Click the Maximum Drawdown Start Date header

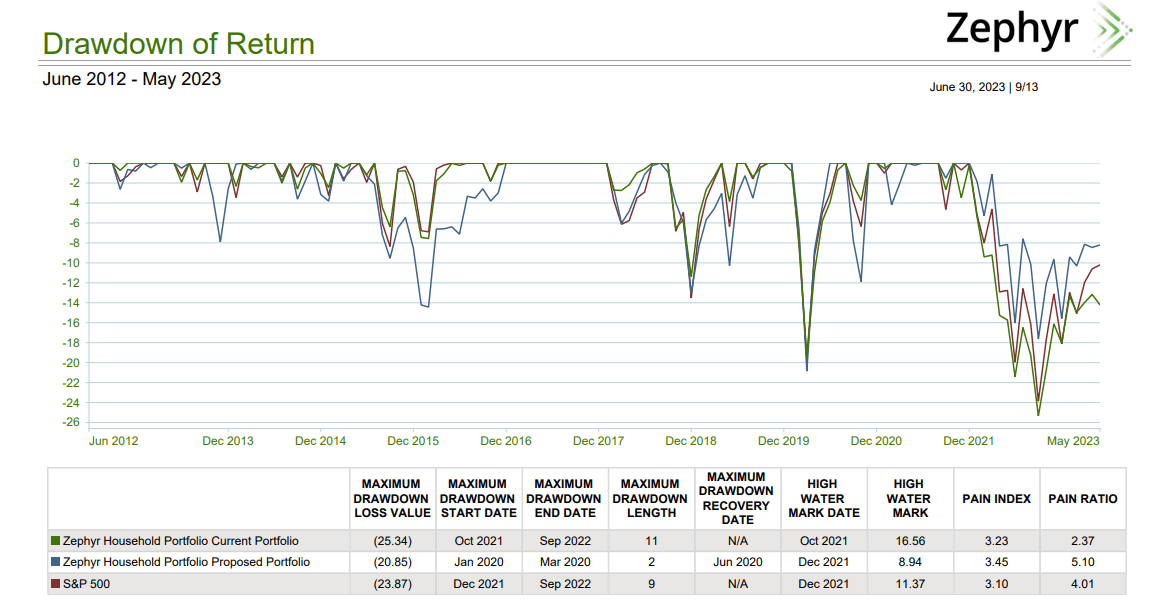point(478,499)
